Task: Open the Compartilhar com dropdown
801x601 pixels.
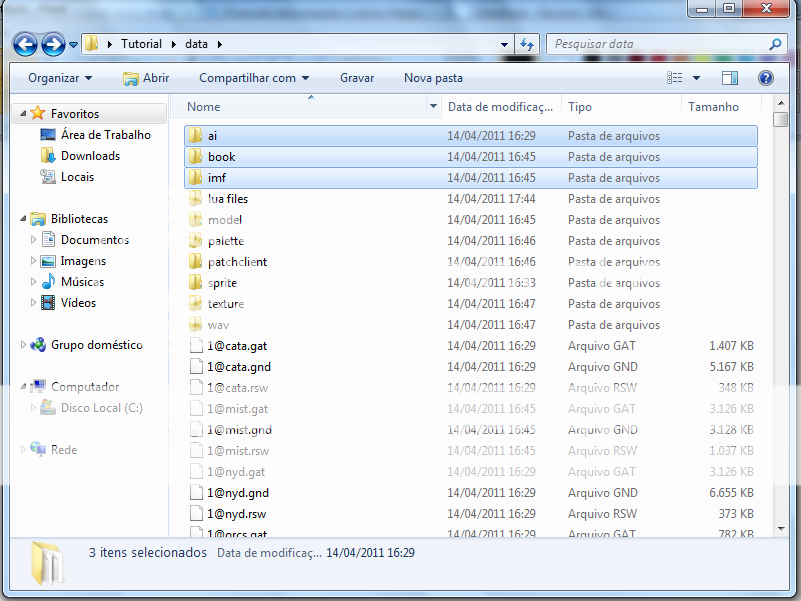Action: 253,78
